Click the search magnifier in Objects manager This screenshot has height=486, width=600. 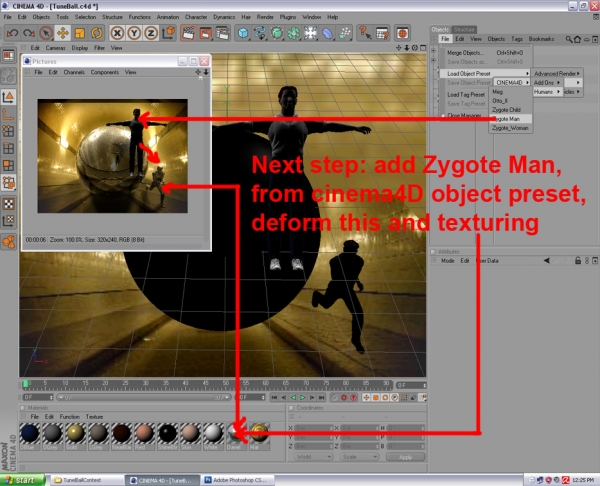point(569,39)
